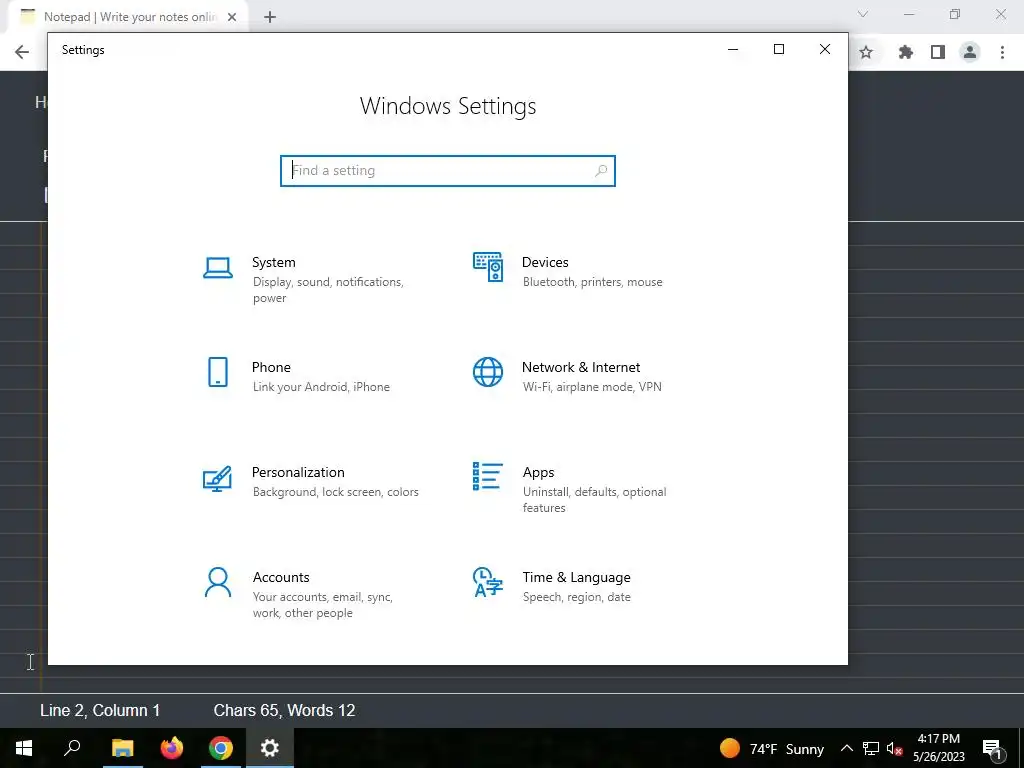Open Devices keyboard and speaker icon
Viewport: 1024px width, 768px height.
pyautogui.click(x=488, y=266)
